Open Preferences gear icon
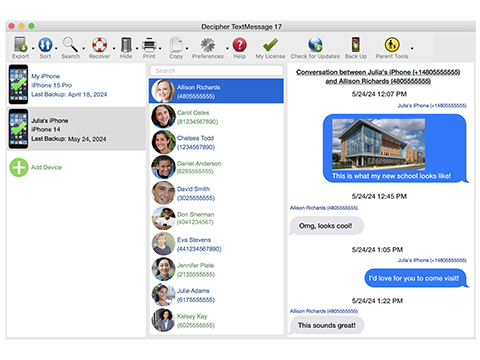 coord(208,45)
